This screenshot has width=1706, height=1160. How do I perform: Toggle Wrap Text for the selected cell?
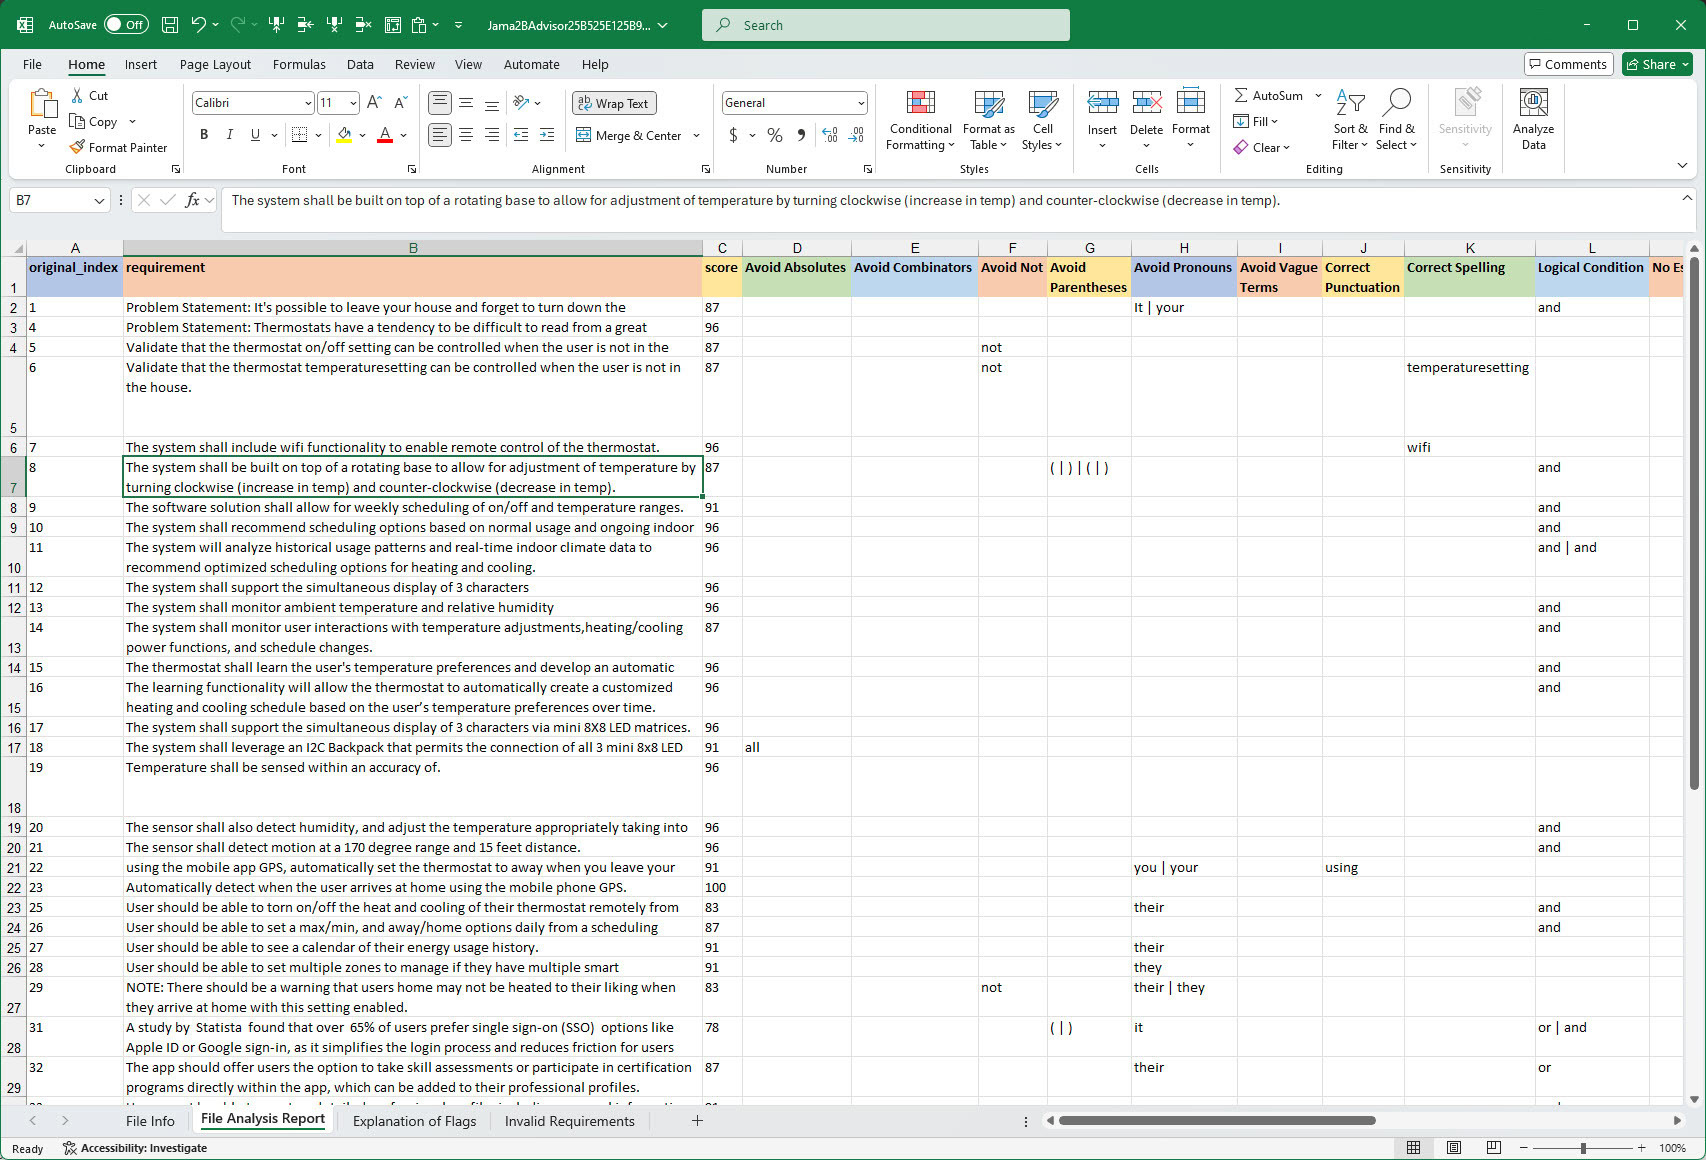coord(613,102)
